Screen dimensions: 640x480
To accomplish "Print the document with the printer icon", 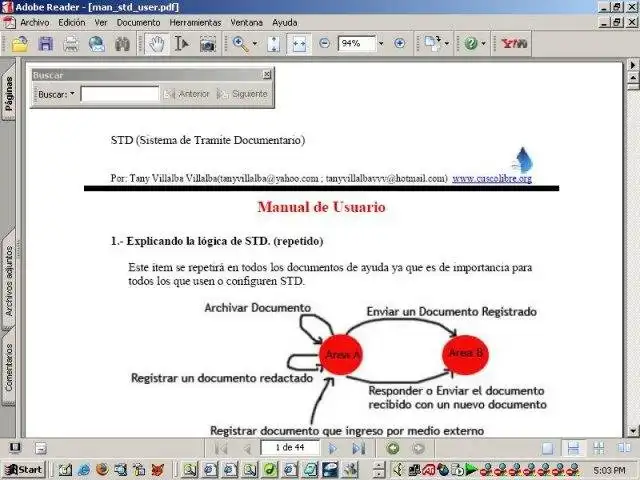I will coord(71,44).
